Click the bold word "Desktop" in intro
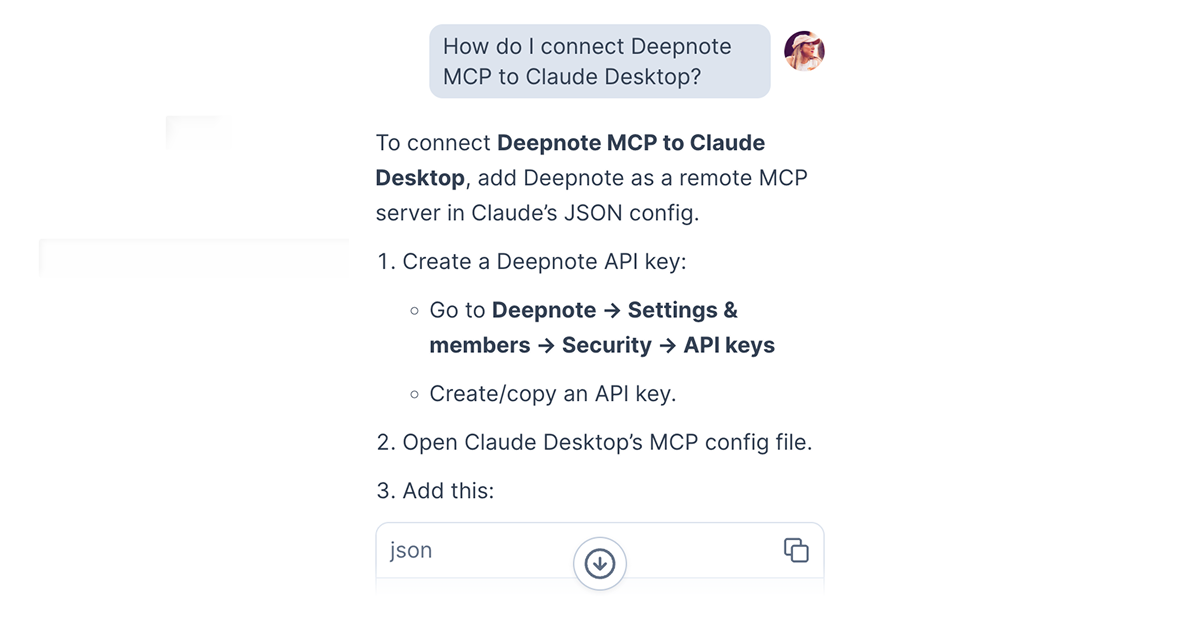The height and width of the screenshot is (627, 1200). coord(420,178)
